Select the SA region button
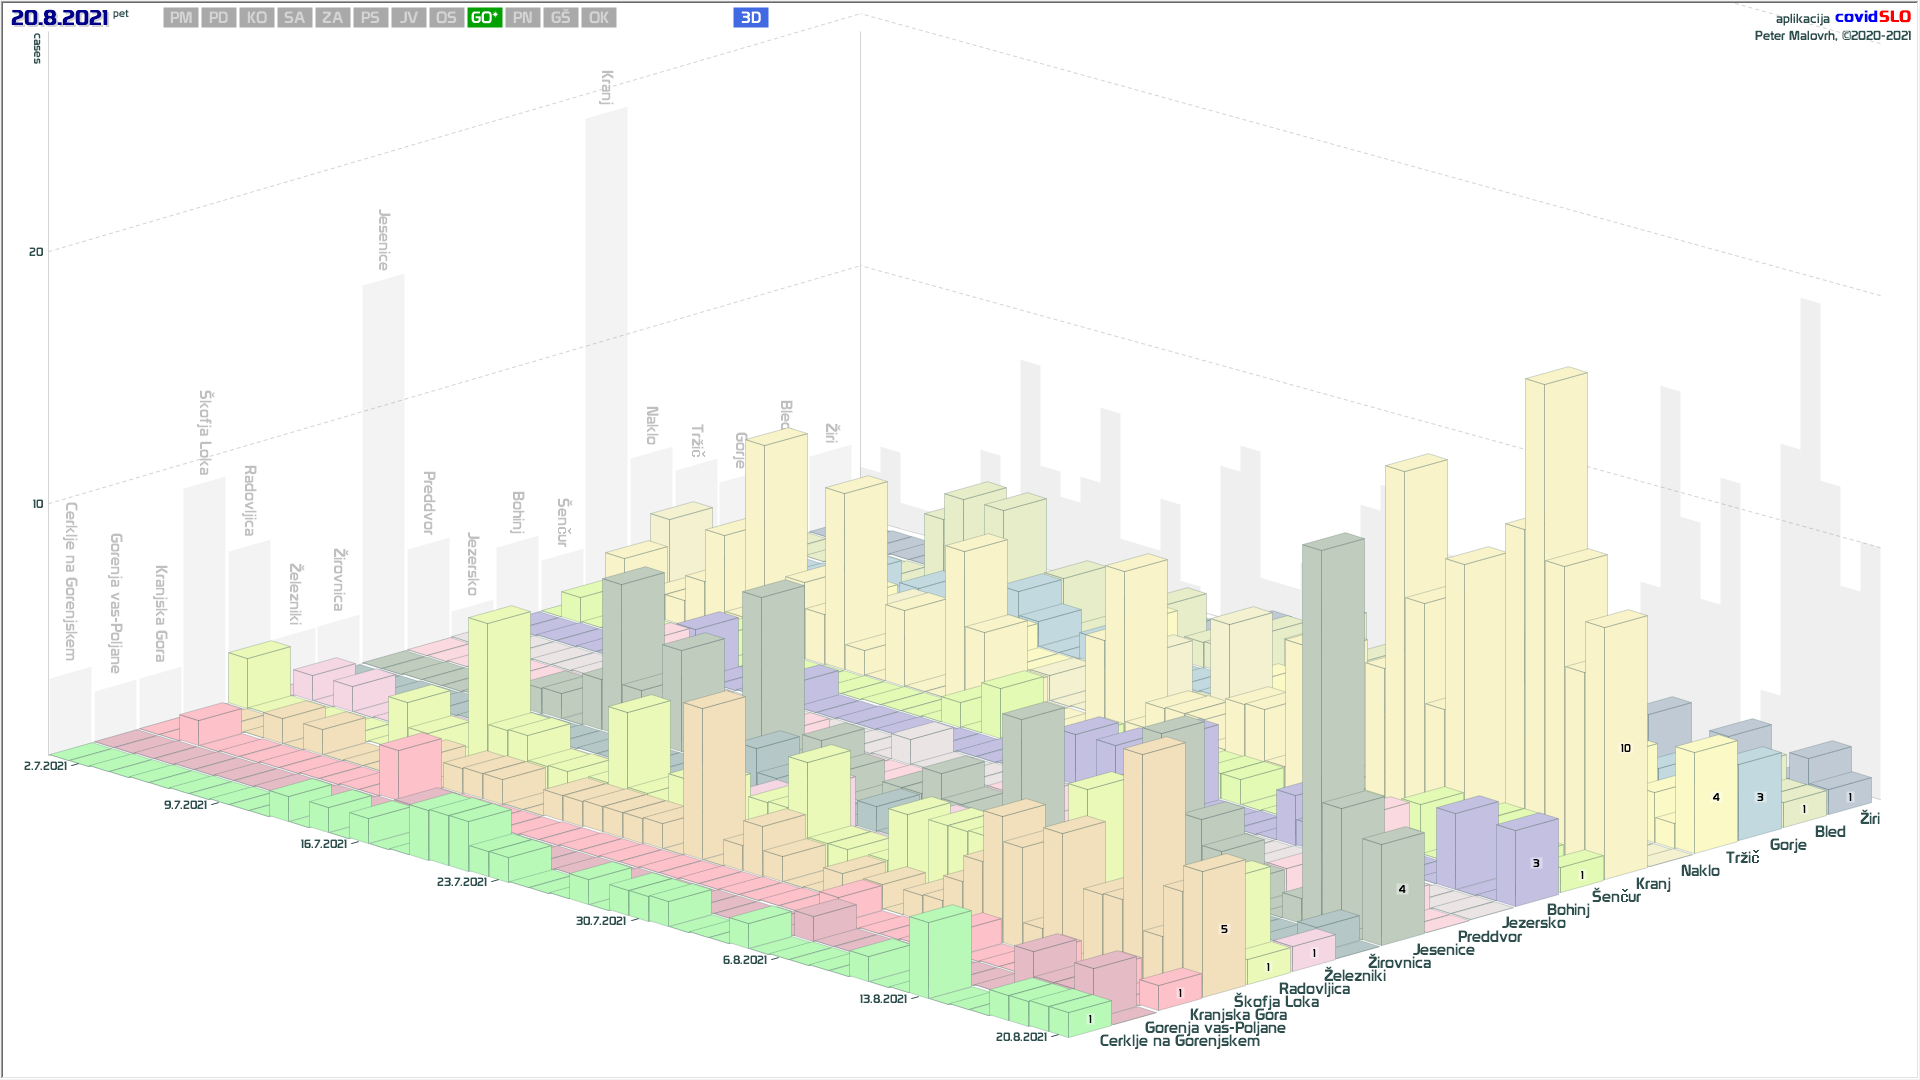This screenshot has height=1080, width=1920. point(294,18)
